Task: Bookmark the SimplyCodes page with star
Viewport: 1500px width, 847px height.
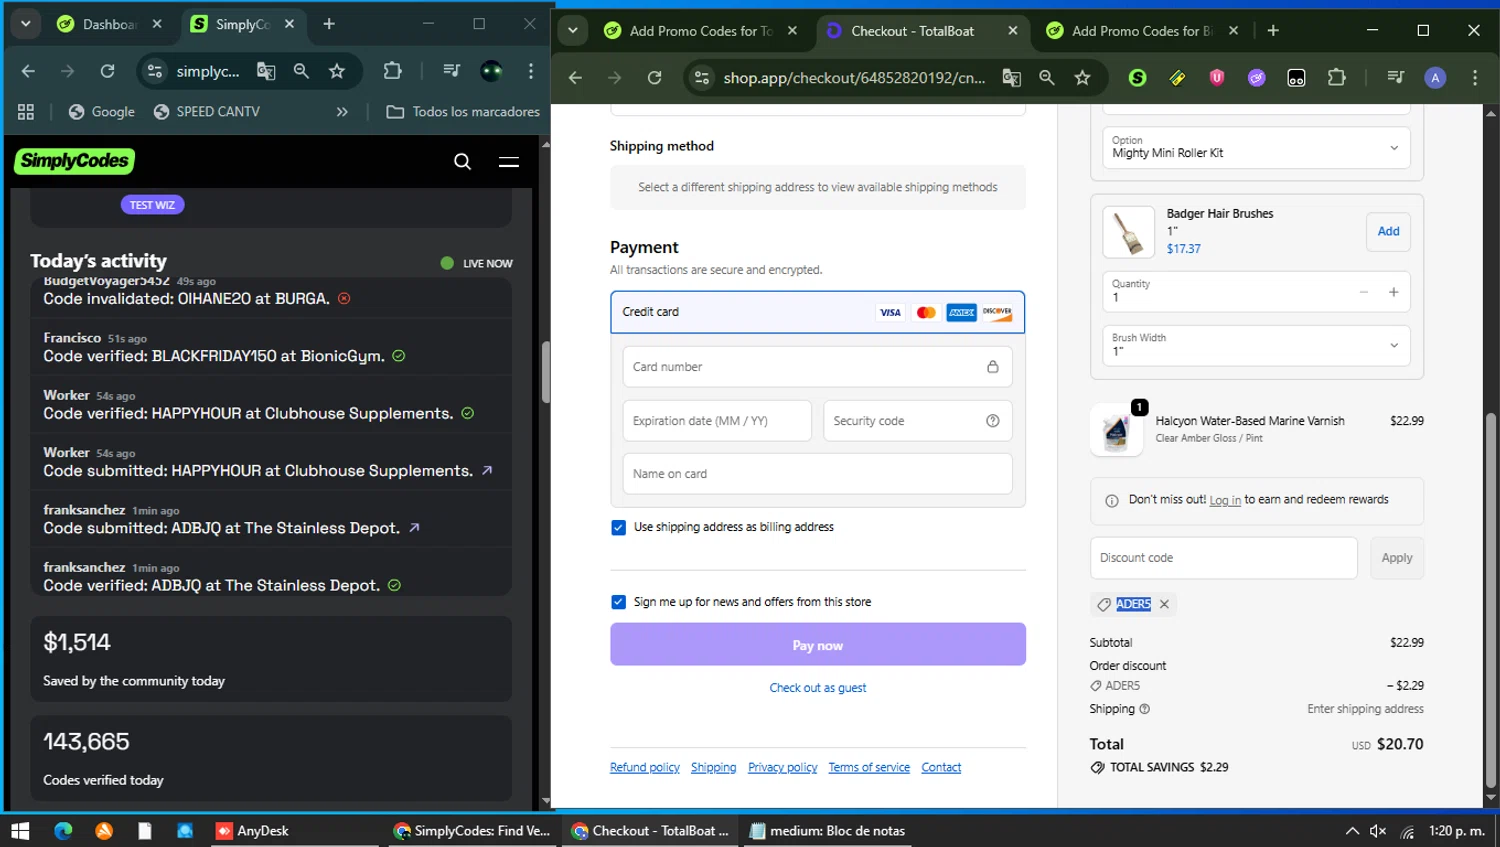Action: point(337,71)
